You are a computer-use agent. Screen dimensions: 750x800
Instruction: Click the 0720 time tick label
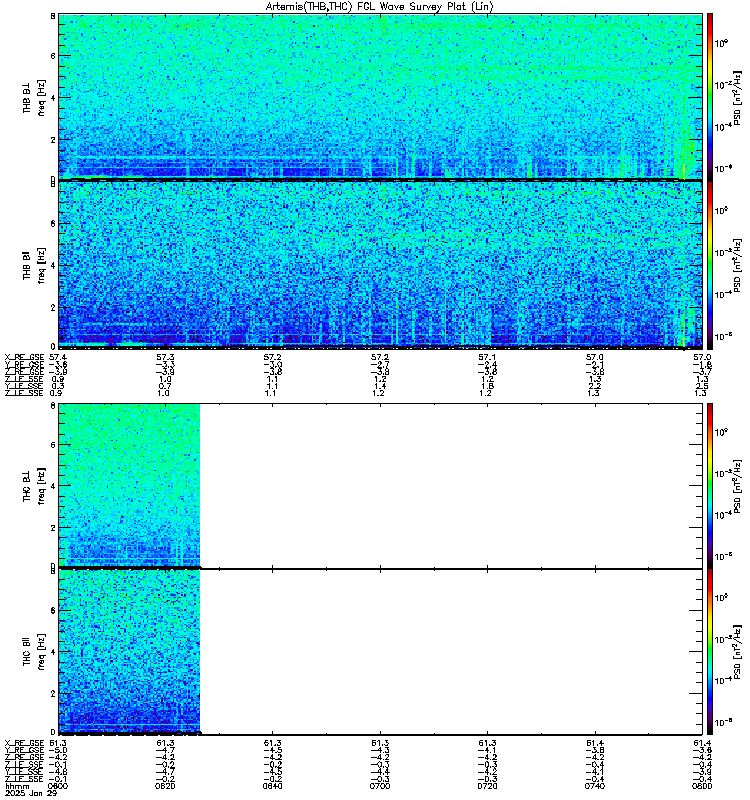point(487,786)
